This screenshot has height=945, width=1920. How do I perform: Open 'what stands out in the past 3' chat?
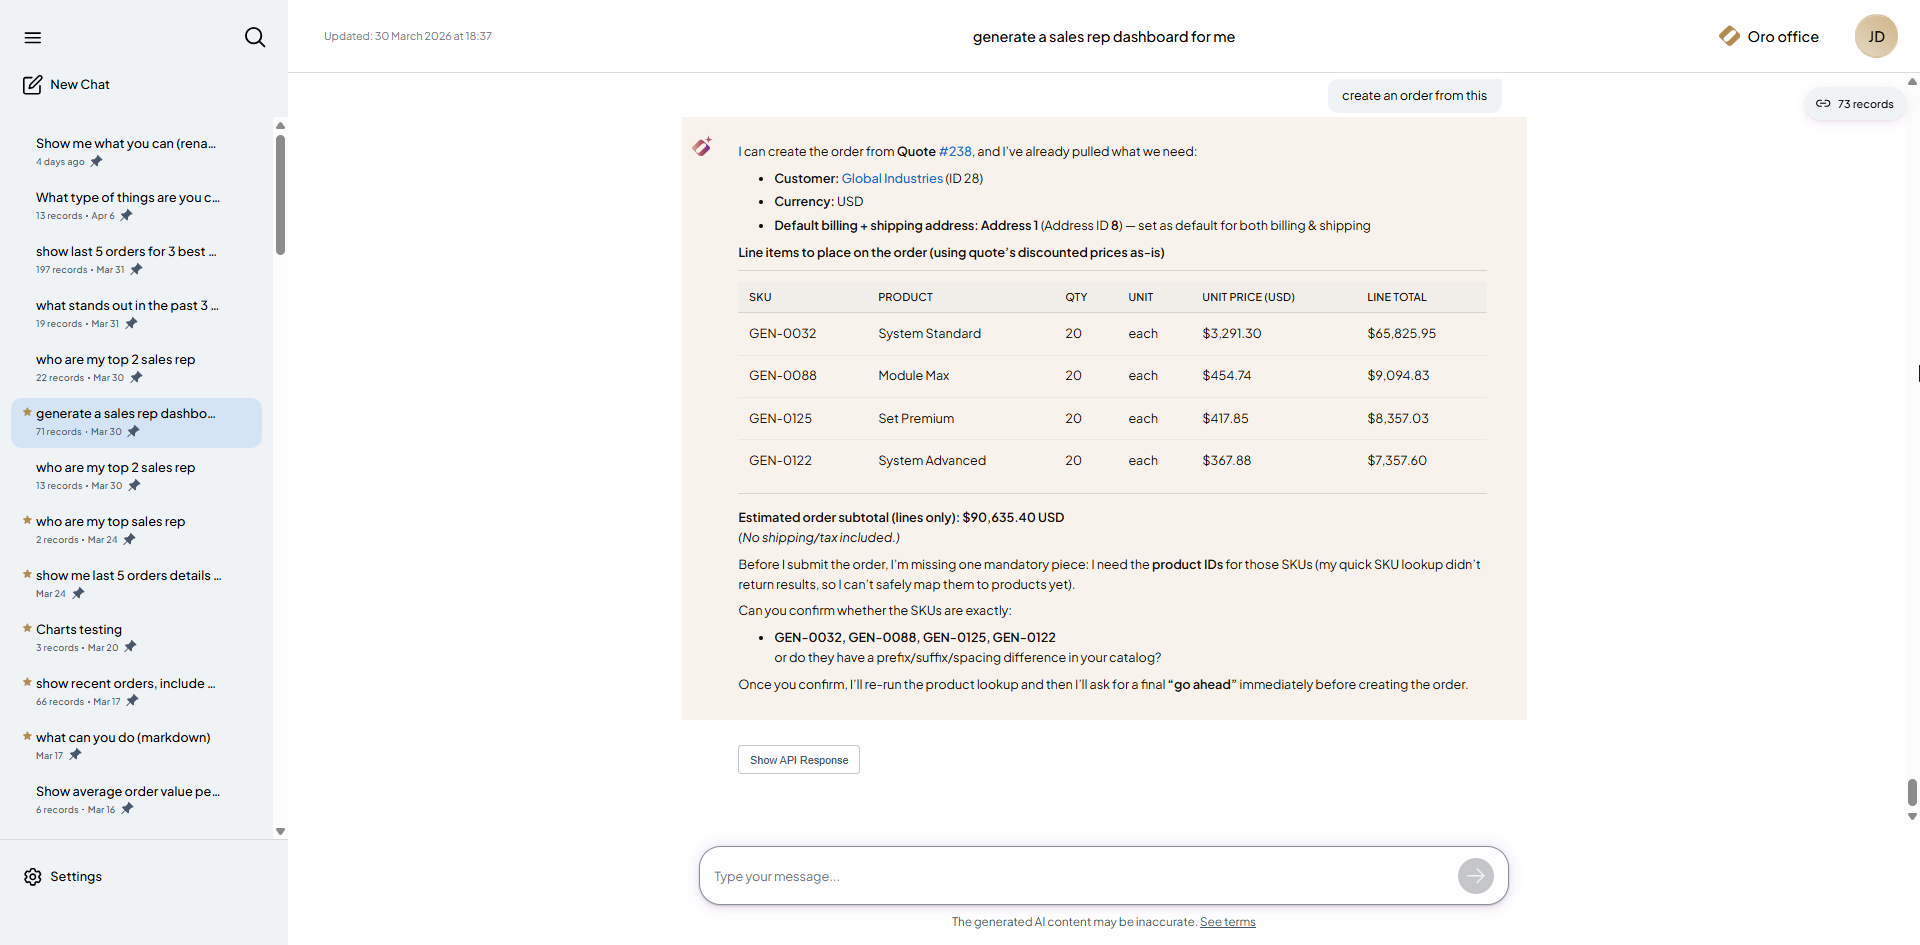(x=127, y=306)
